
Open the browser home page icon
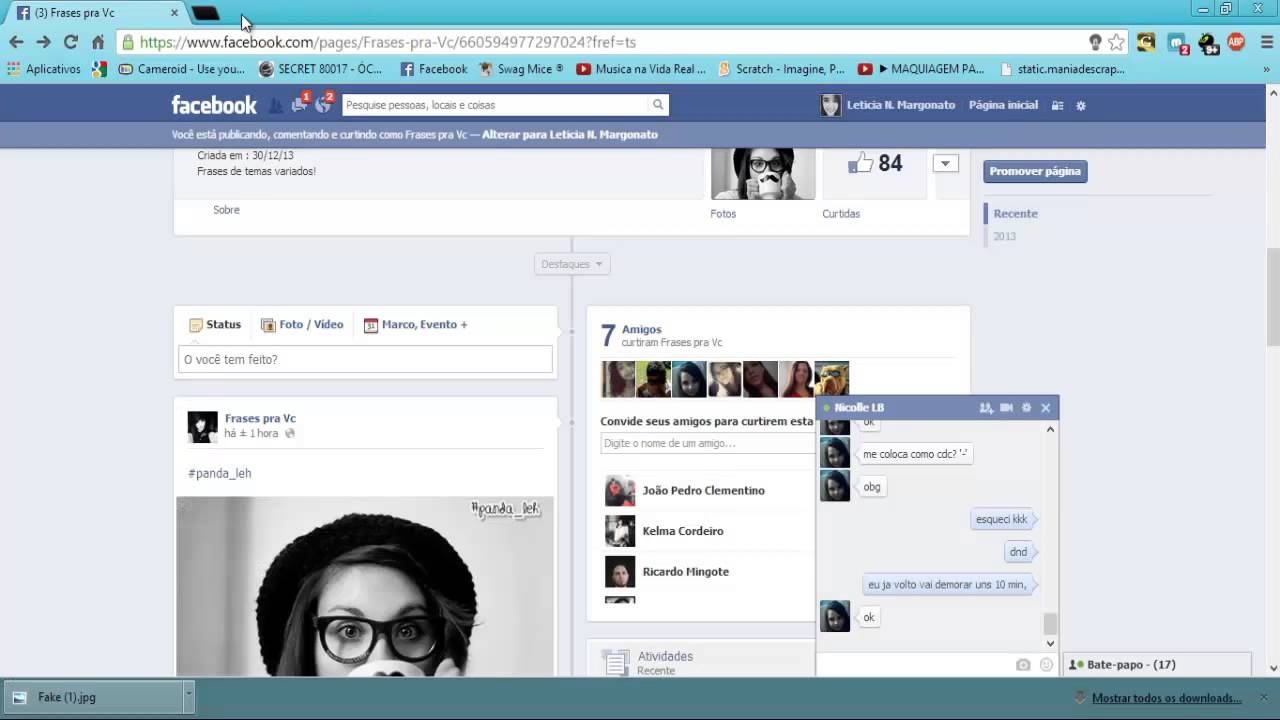click(x=98, y=42)
